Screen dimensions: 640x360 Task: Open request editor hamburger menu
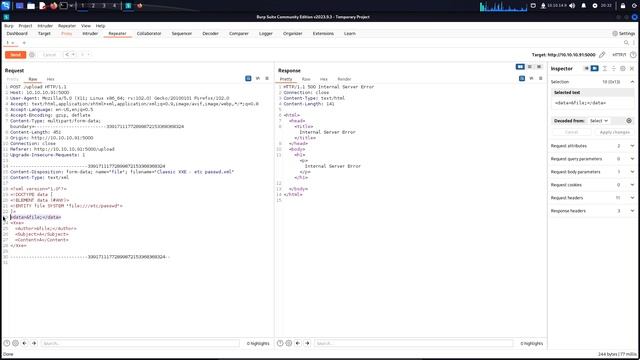coord(267,78)
